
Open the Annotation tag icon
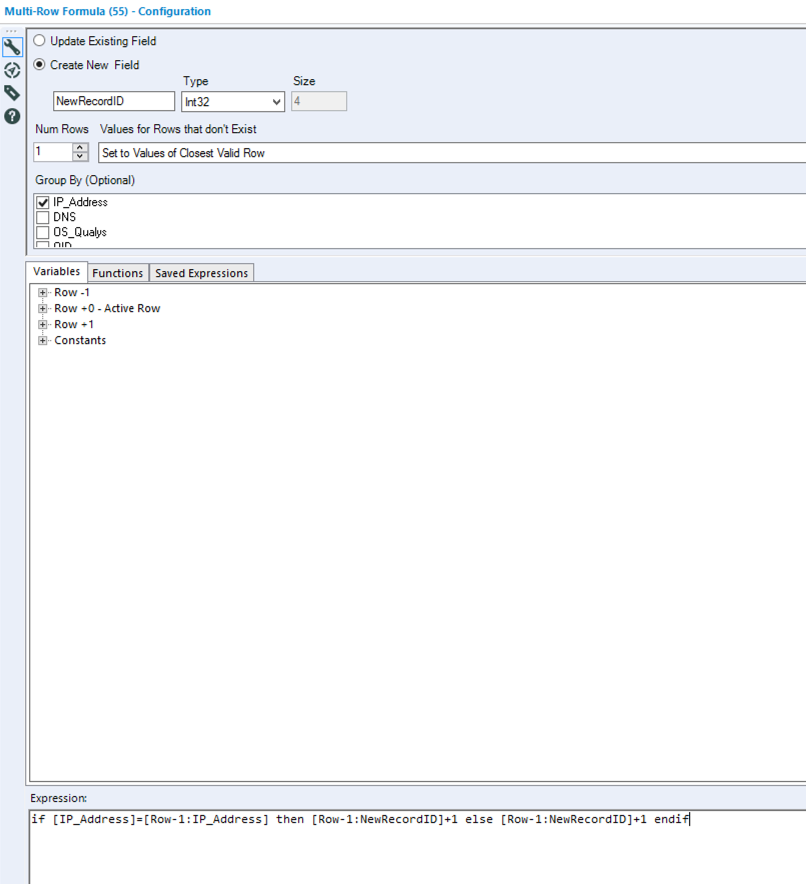click(12, 93)
